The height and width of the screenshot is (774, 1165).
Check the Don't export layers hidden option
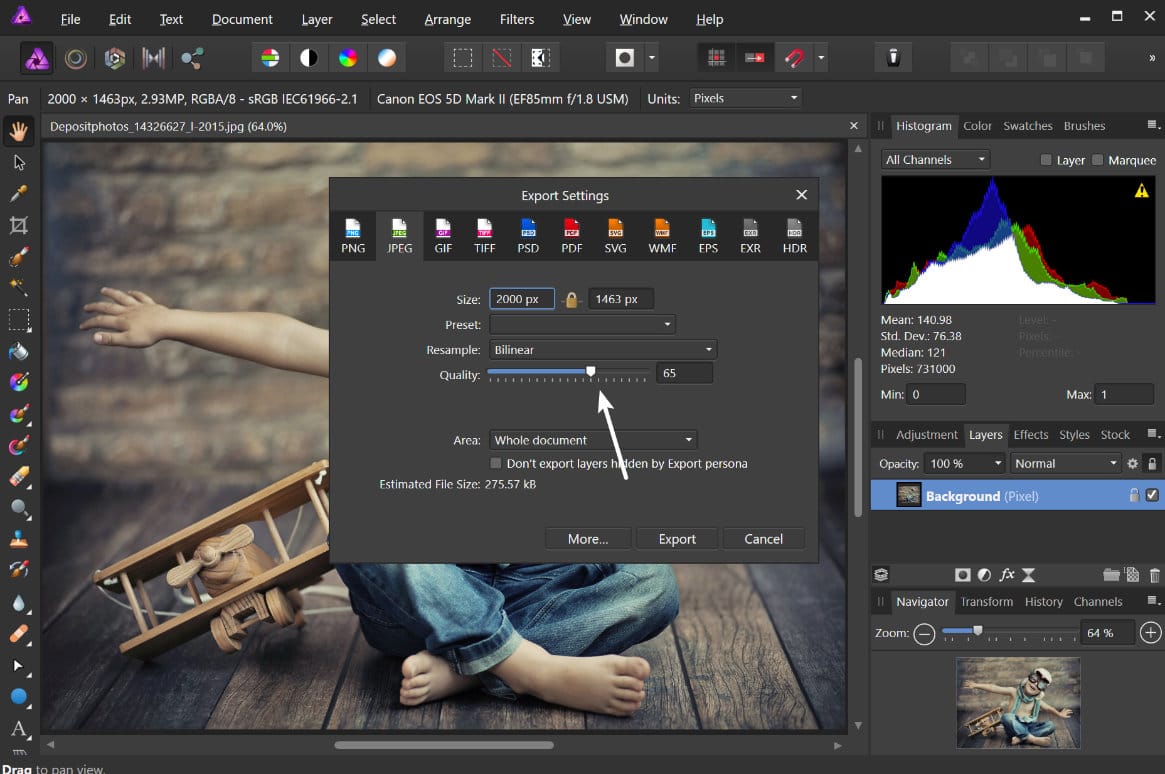coord(496,463)
